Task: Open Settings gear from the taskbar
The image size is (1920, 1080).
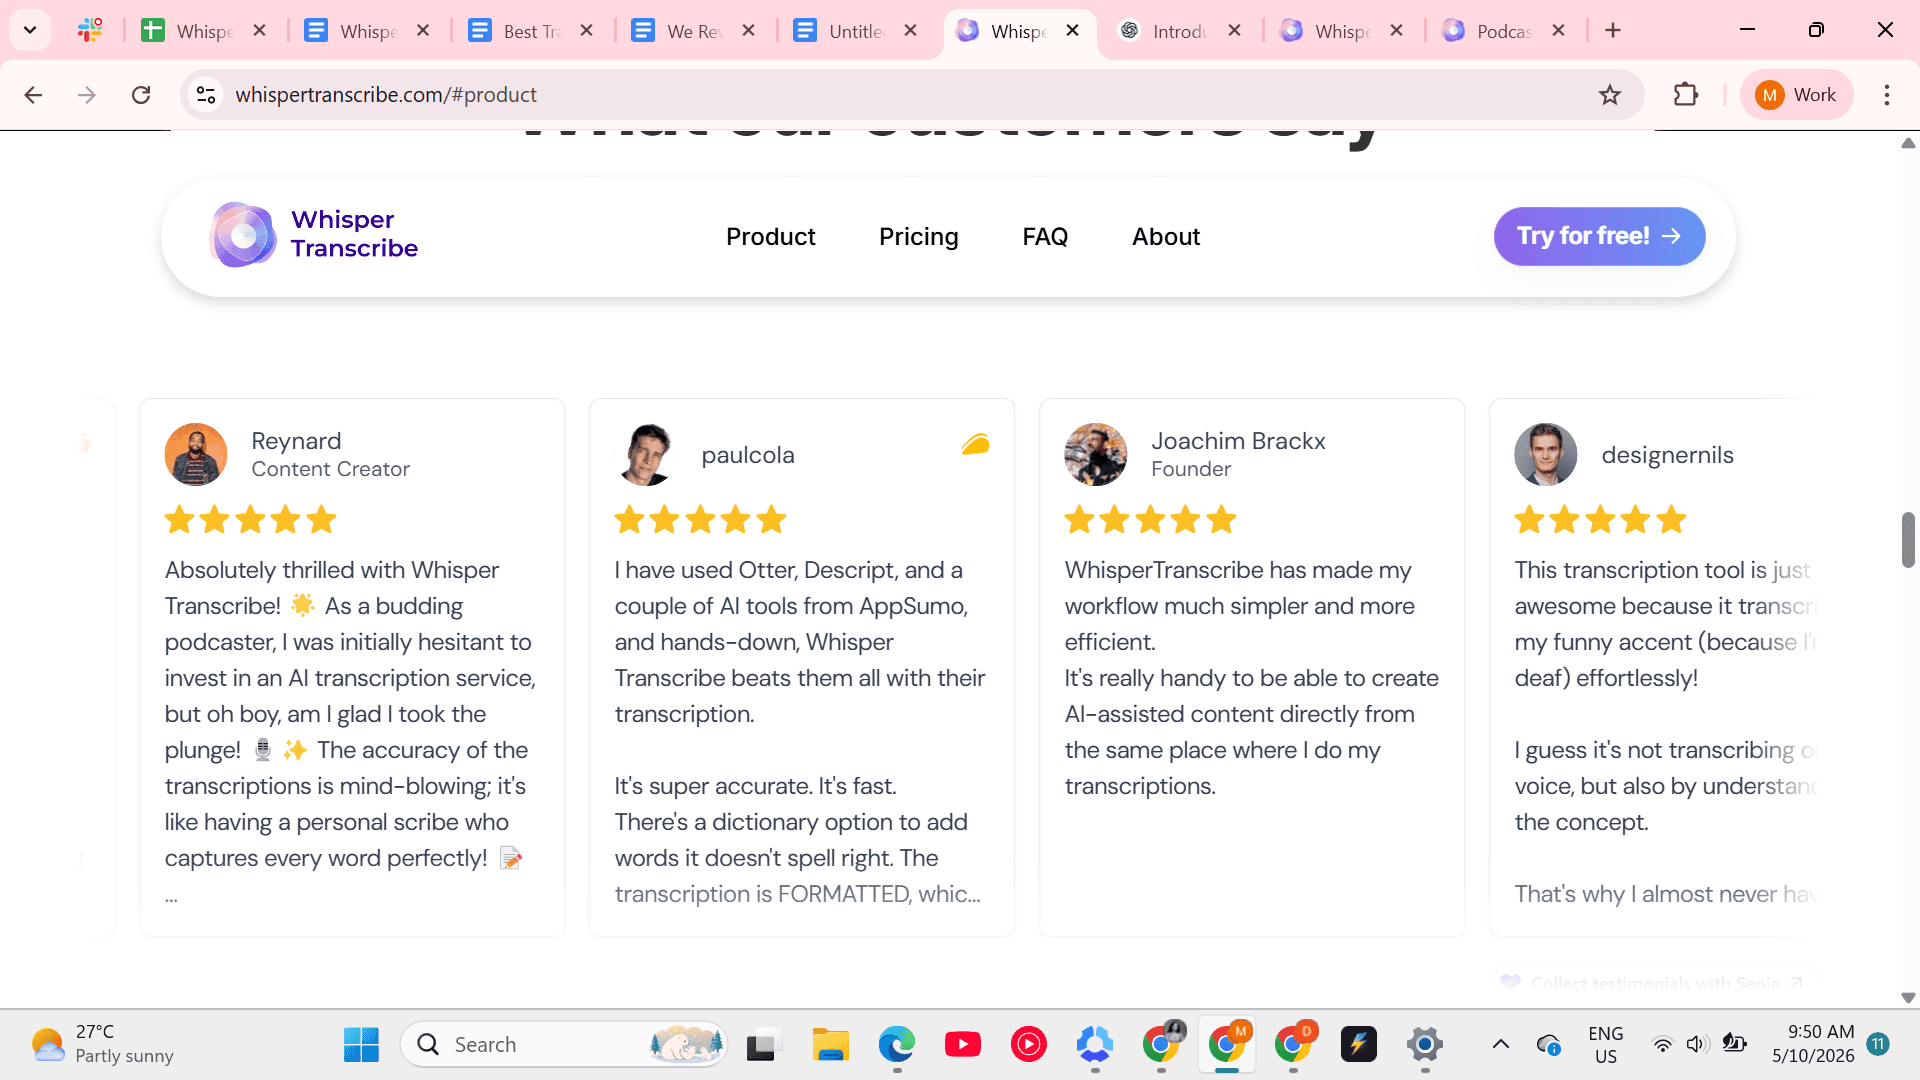Action: (1424, 1044)
